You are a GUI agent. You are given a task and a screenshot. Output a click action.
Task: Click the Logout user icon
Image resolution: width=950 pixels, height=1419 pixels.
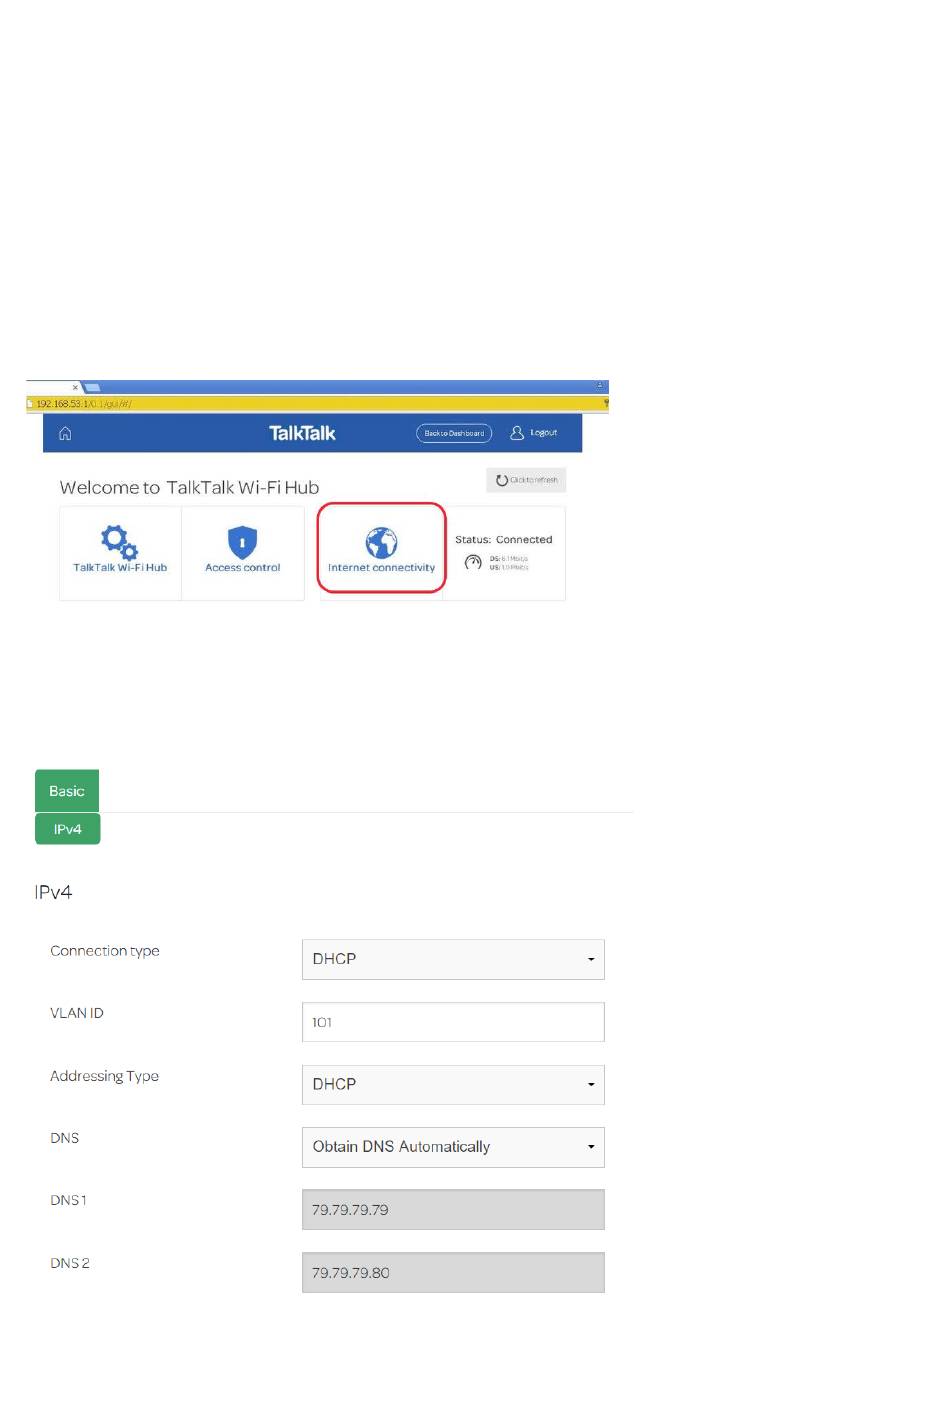click(x=517, y=433)
